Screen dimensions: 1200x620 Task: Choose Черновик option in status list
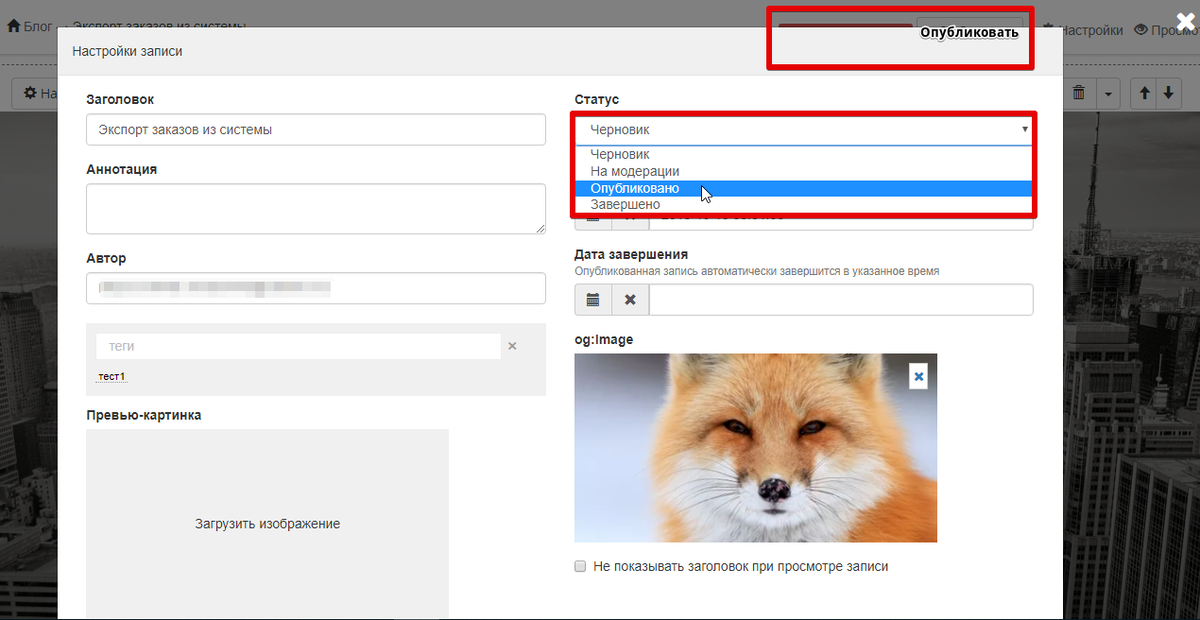[804, 154]
